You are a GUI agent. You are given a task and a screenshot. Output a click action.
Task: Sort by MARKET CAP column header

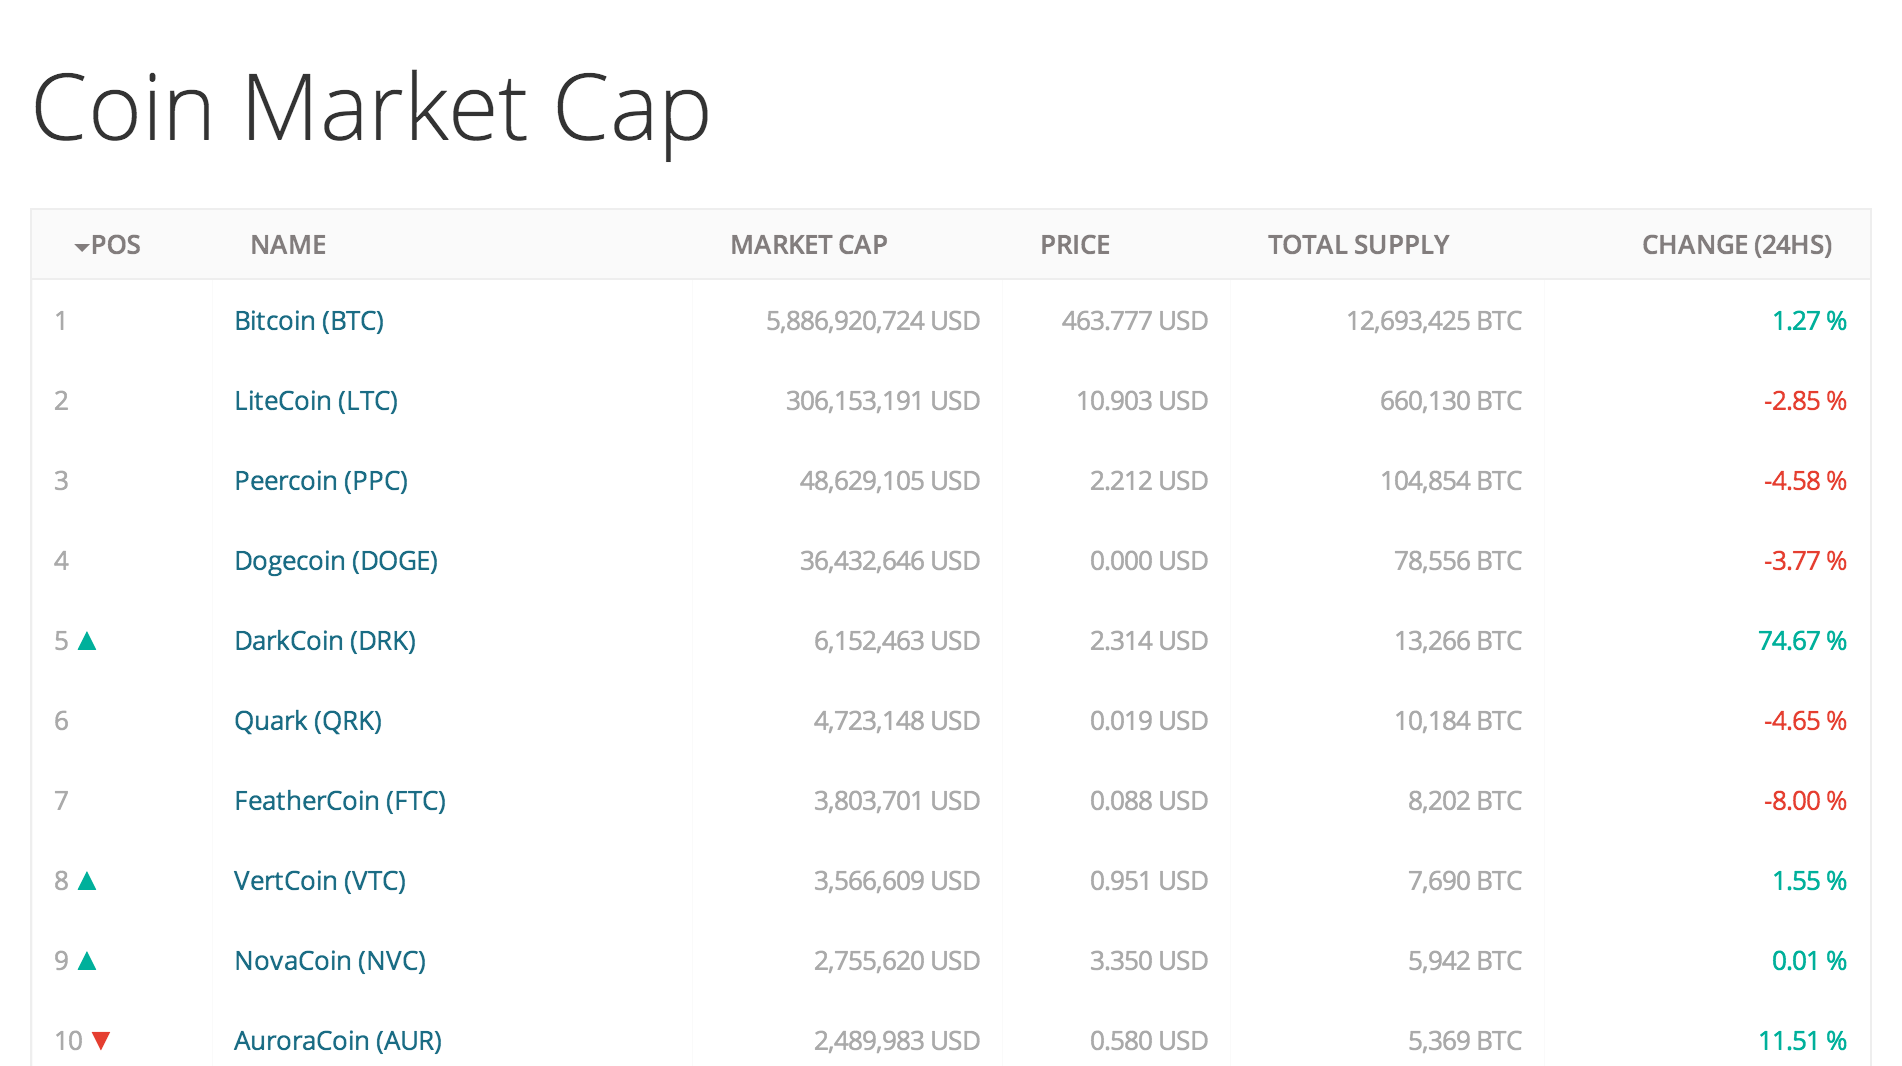808,245
